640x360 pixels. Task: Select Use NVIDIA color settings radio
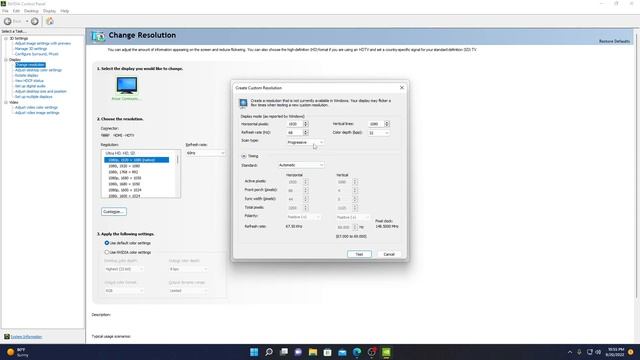[x=107, y=252]
